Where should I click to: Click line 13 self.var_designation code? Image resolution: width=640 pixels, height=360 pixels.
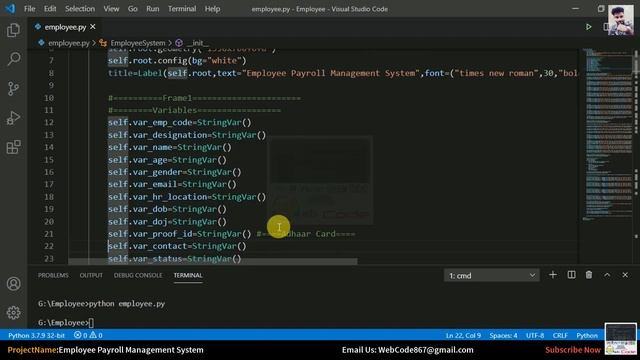(187, 135)
